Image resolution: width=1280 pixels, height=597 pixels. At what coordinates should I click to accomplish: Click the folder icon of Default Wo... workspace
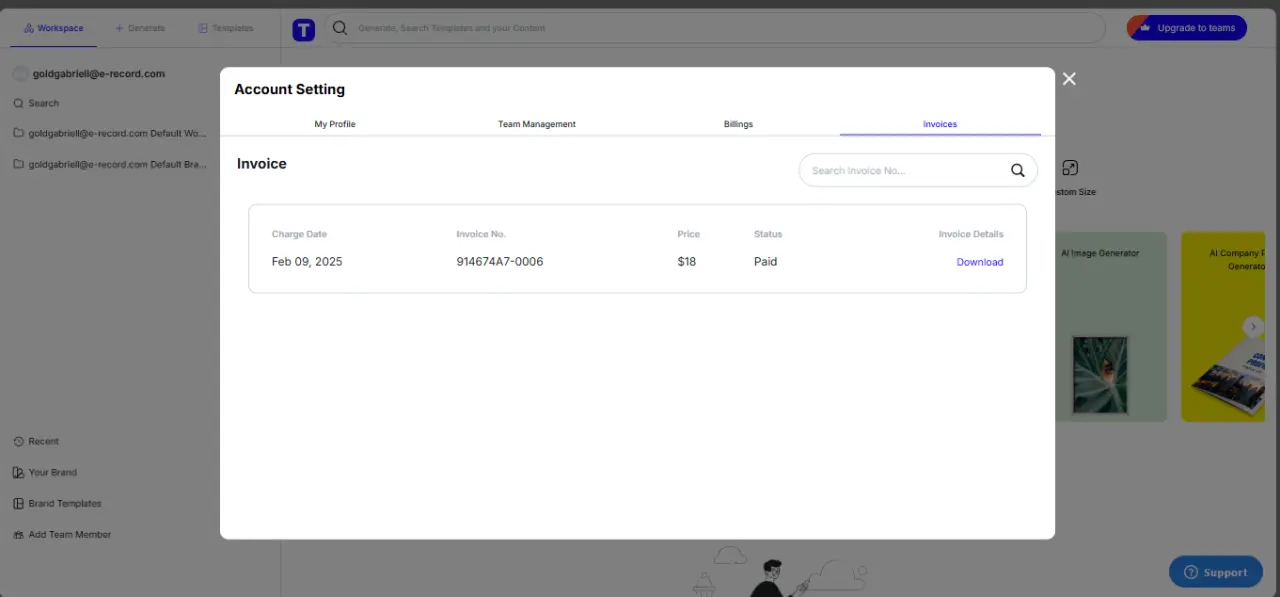pos(19,133)
